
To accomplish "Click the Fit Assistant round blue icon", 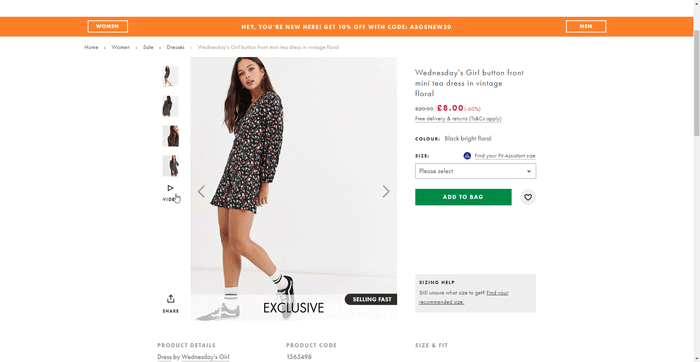I will coord(467,156).
